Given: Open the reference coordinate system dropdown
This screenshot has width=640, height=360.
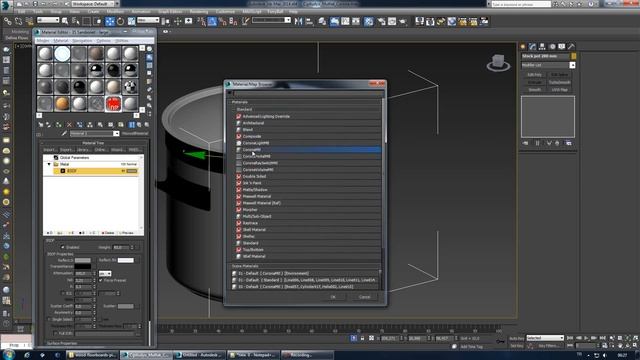Looking at the screenshot, I should click(148, 20).
